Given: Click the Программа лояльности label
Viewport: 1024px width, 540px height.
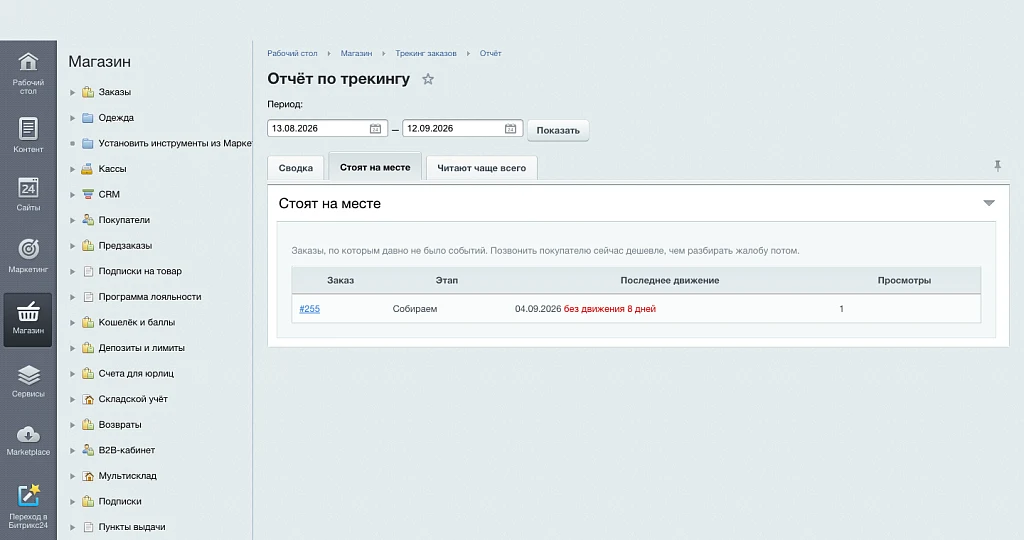Looking at the screenshot, I should 150,296.
